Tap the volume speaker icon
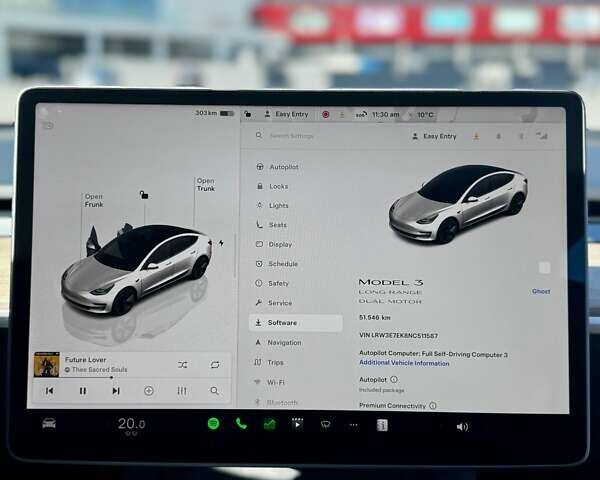This screenshot has height=480, width=600. [462, 426]
